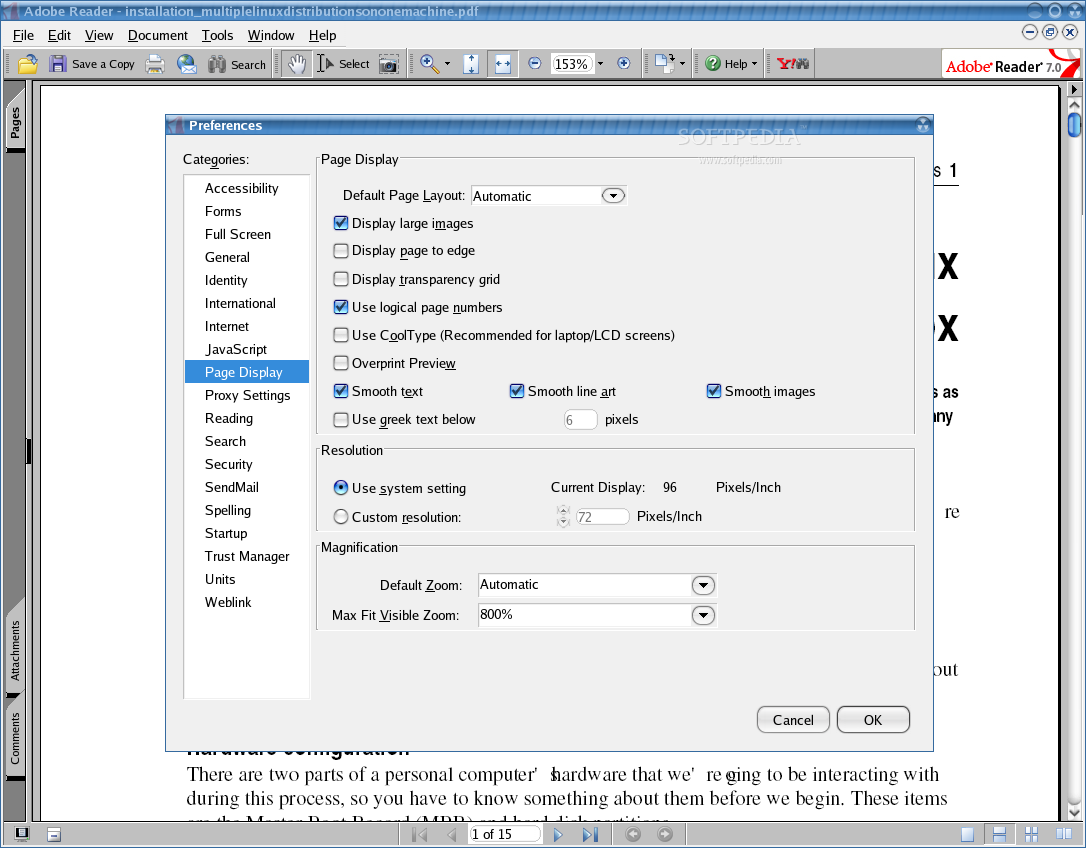Open the Document menu

click(x=157, y=35)
